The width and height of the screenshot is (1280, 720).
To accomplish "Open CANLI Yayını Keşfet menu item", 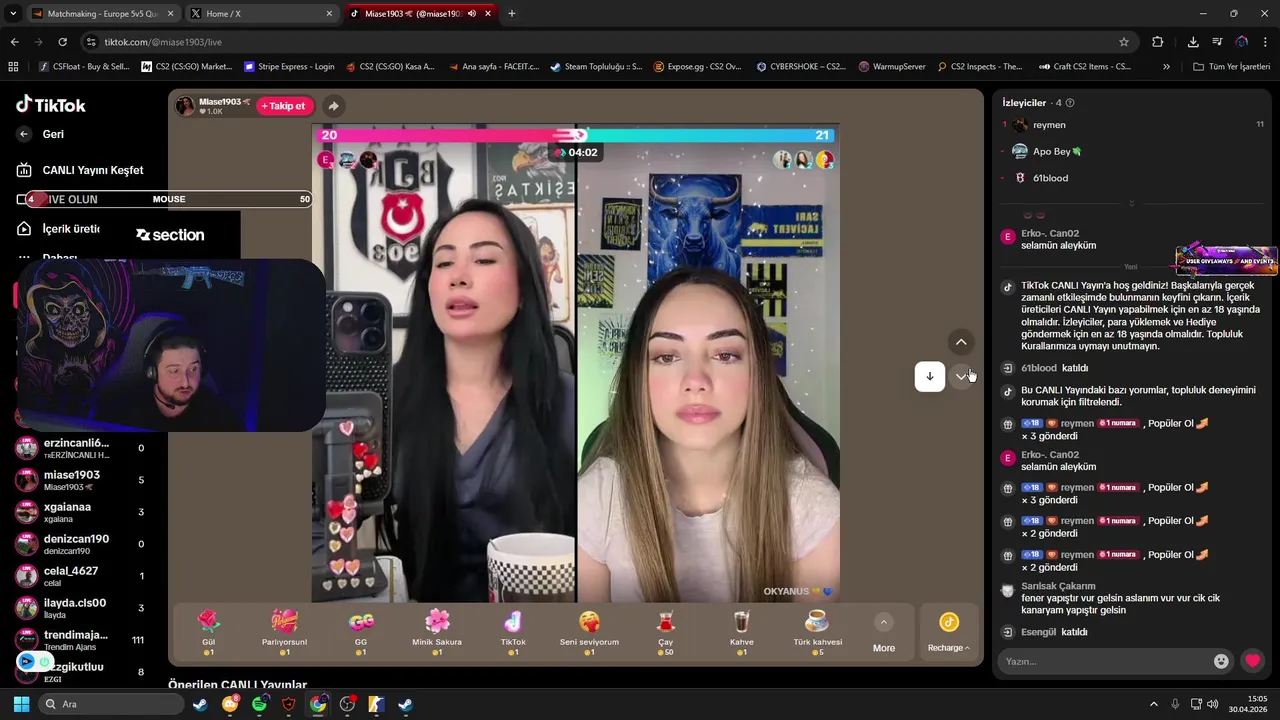I will 80,170.
